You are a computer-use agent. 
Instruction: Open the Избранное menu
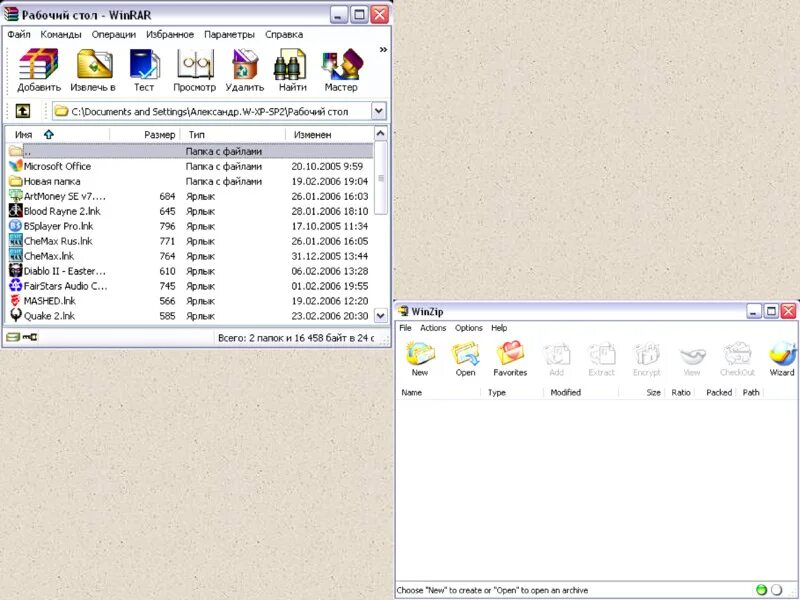click(170, 34)
